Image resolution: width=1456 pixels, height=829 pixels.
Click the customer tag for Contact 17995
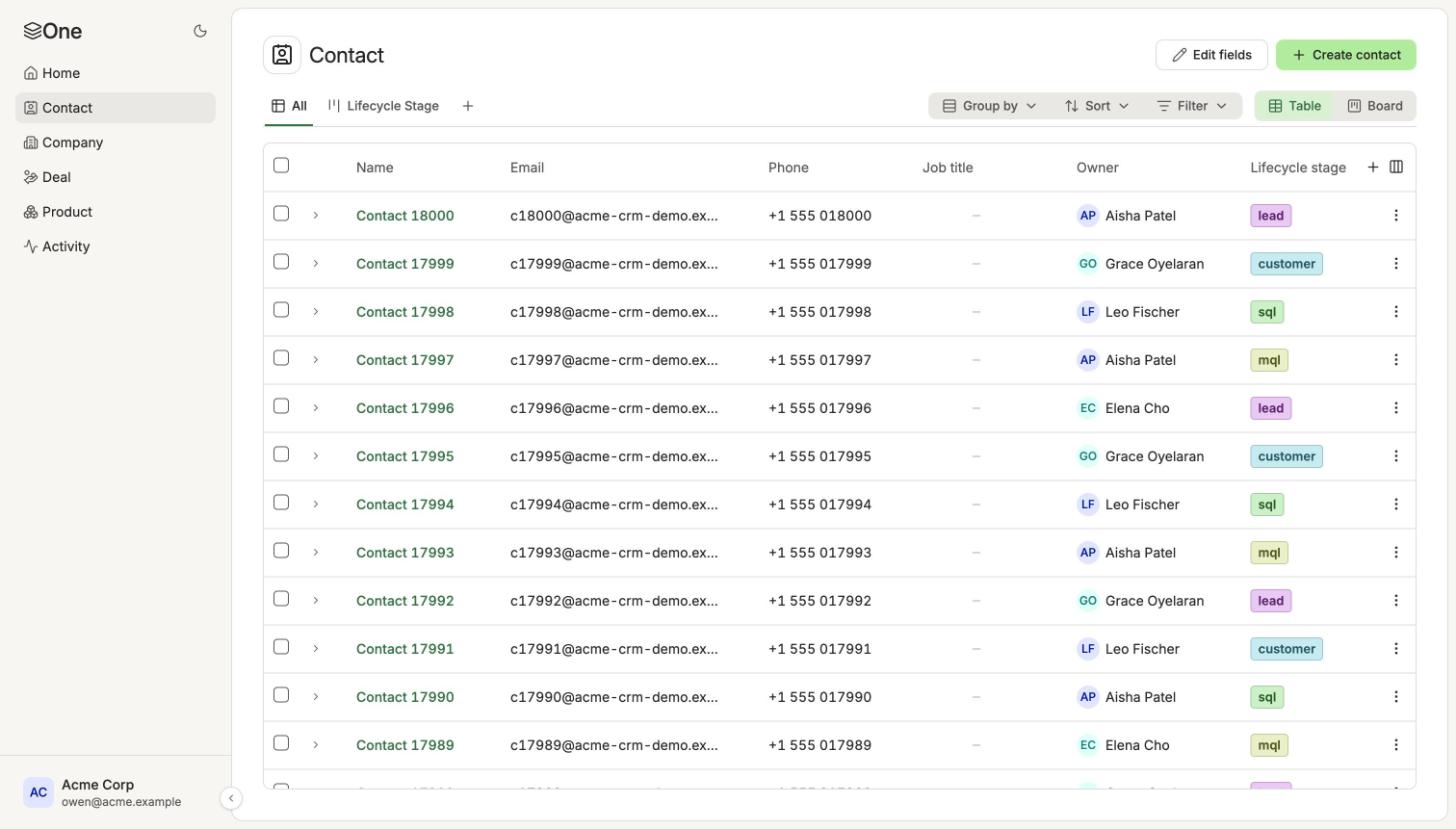pos(1286,456)
